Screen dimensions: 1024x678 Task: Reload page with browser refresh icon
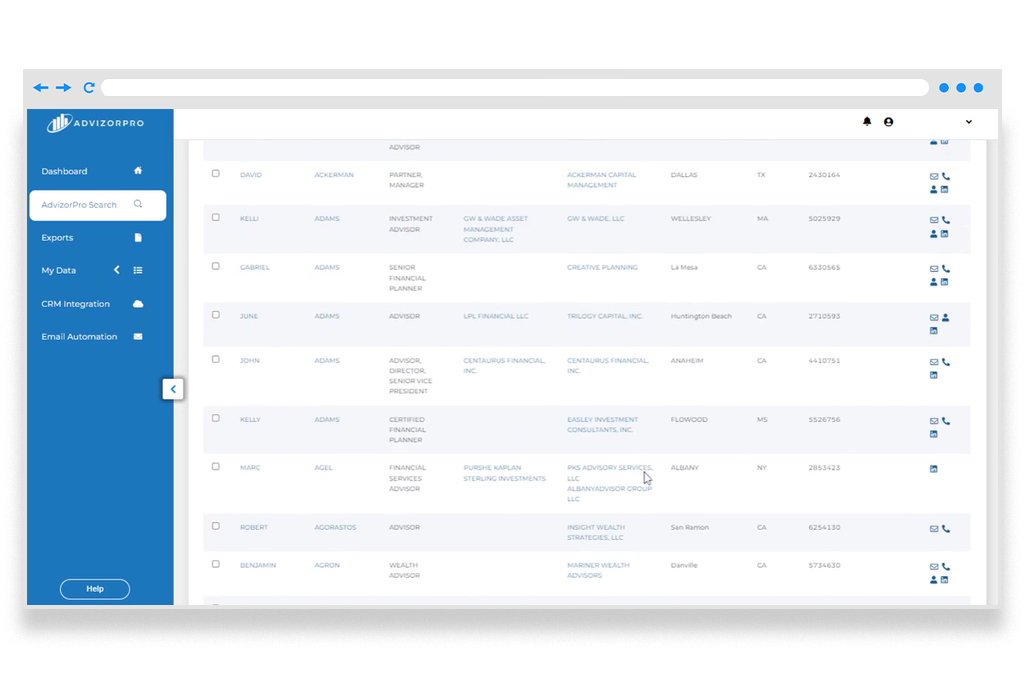point(89,88)
